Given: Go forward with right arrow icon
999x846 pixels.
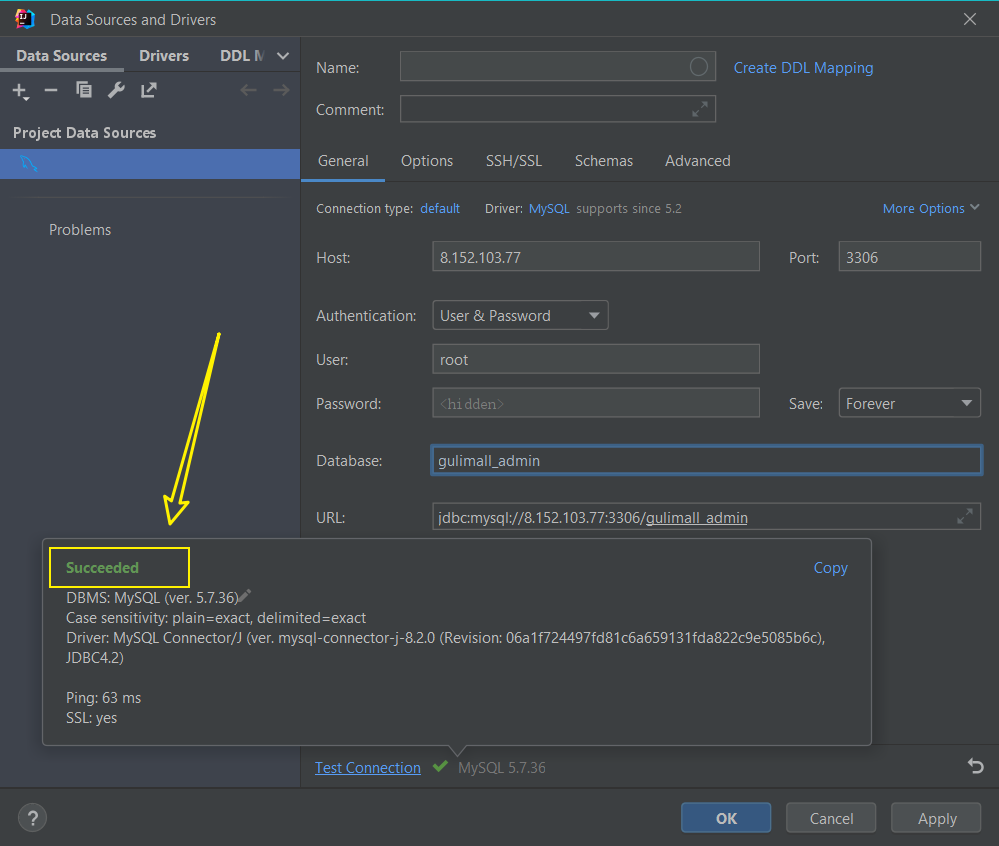Looking at the screenshot, I should (282, 90).
